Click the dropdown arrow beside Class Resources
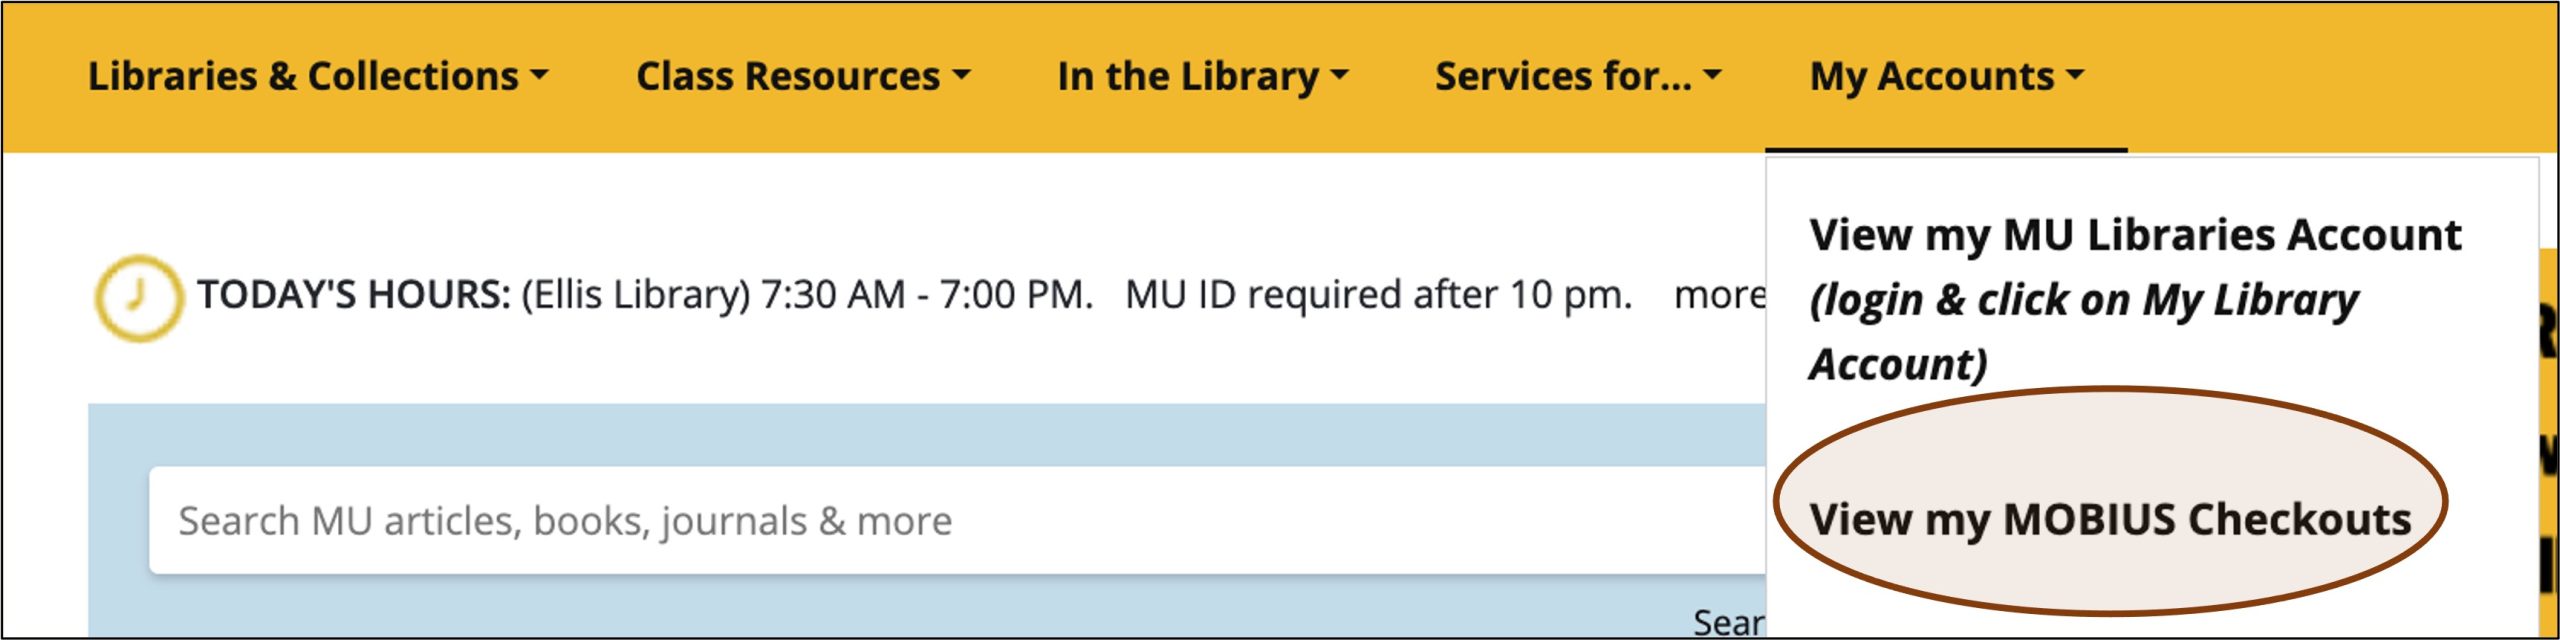 tap(962, 76)
